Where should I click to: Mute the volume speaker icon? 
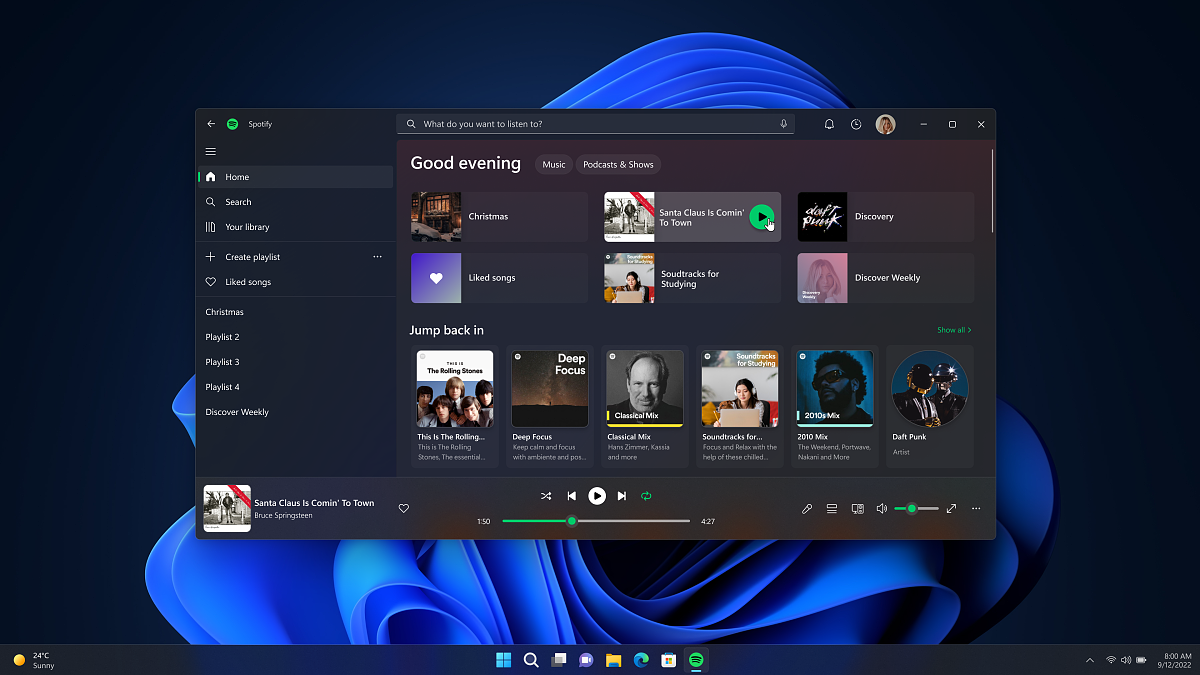click(882, 508)
